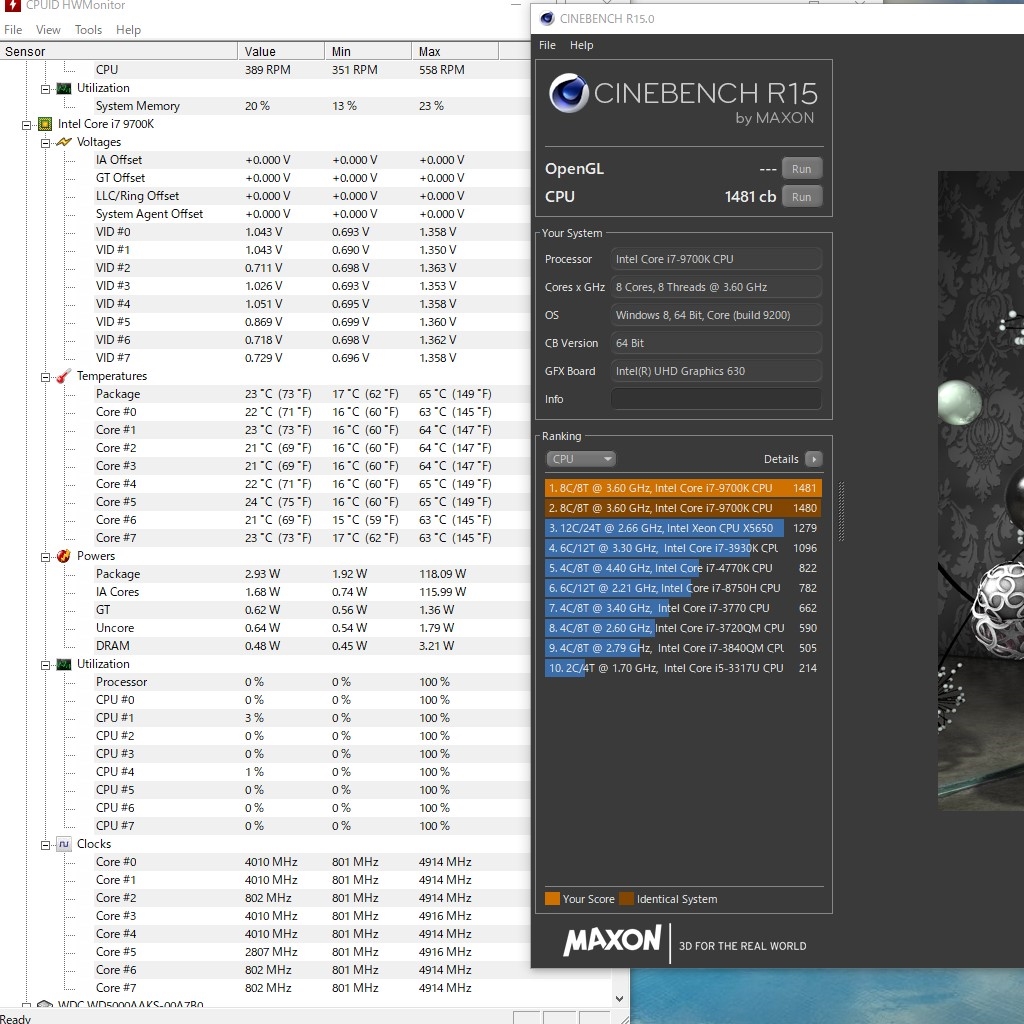Open HWMonitor File menu

13,29
